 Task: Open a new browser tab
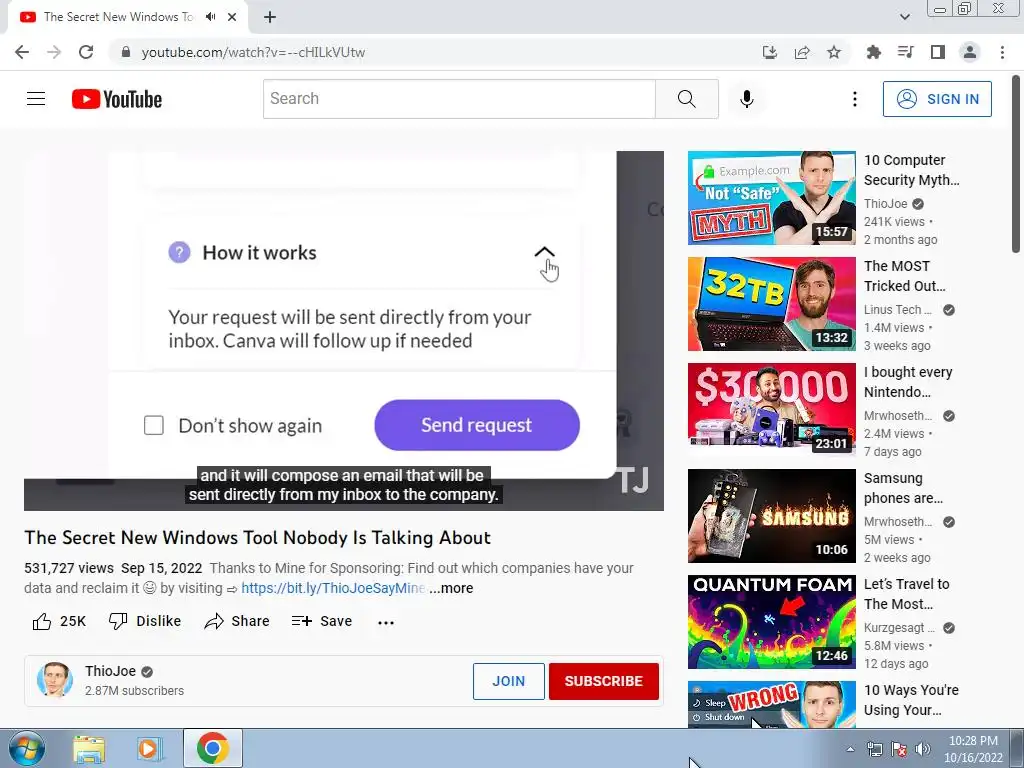click(x=270, y=17)
